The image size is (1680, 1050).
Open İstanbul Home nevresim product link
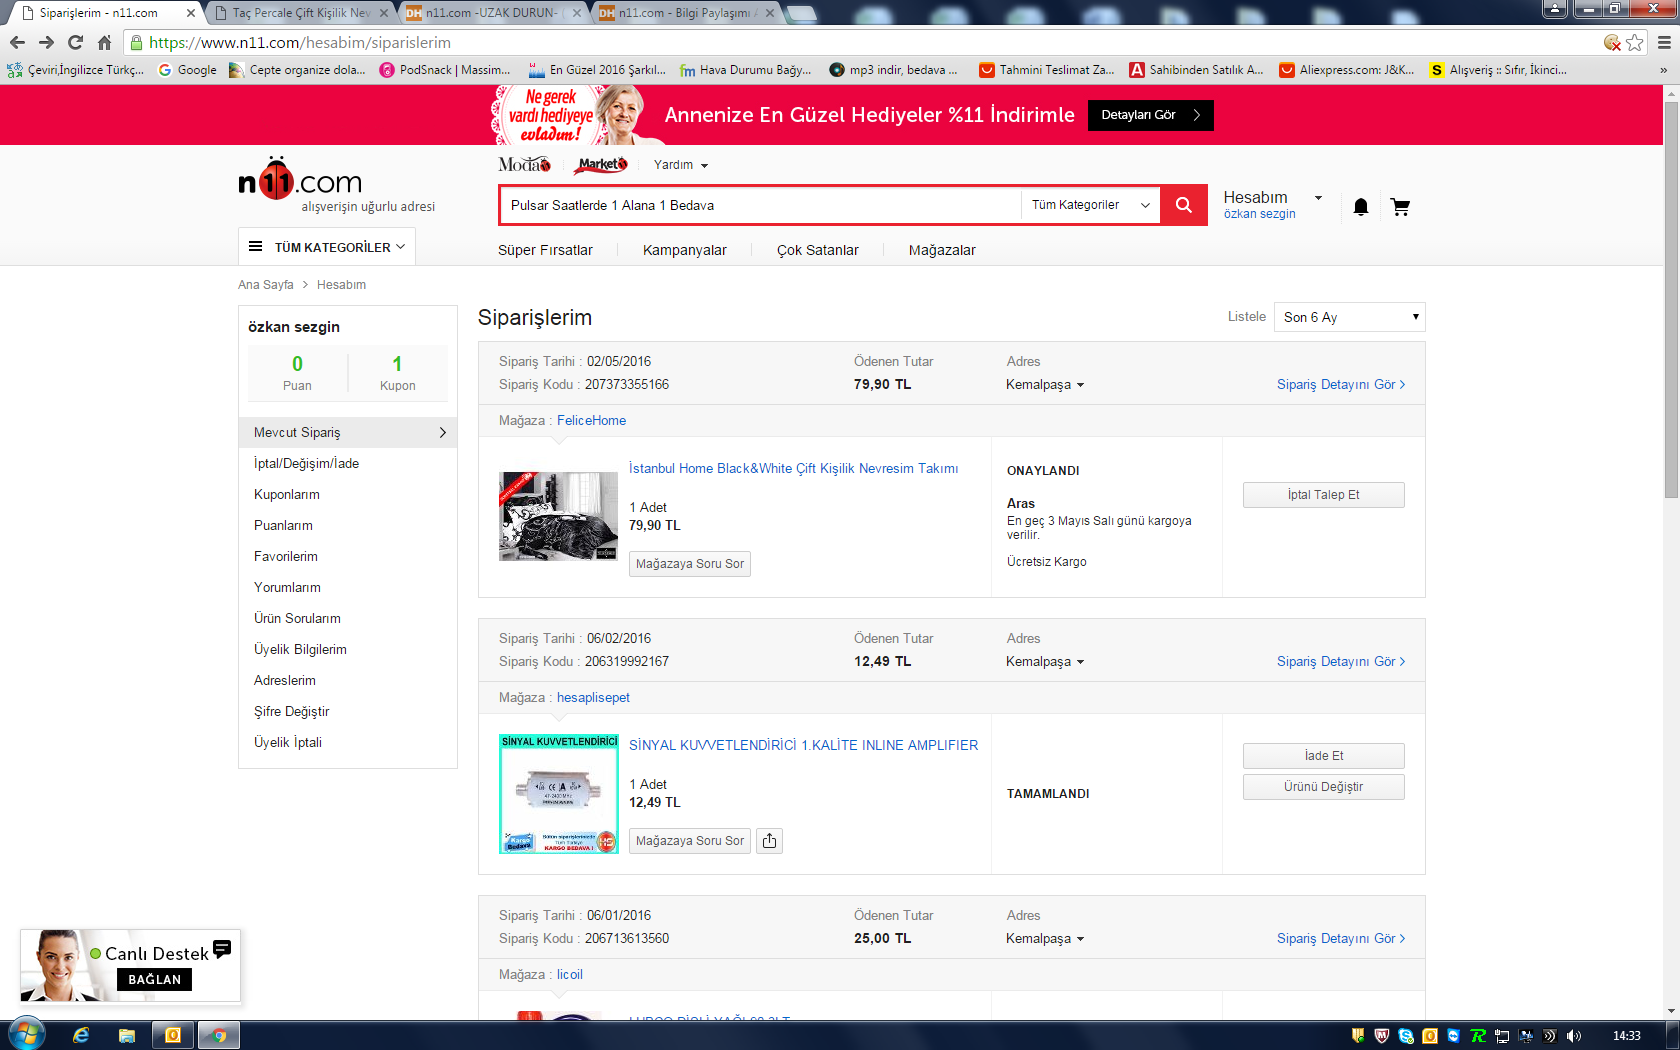click(x=793, y=469)
